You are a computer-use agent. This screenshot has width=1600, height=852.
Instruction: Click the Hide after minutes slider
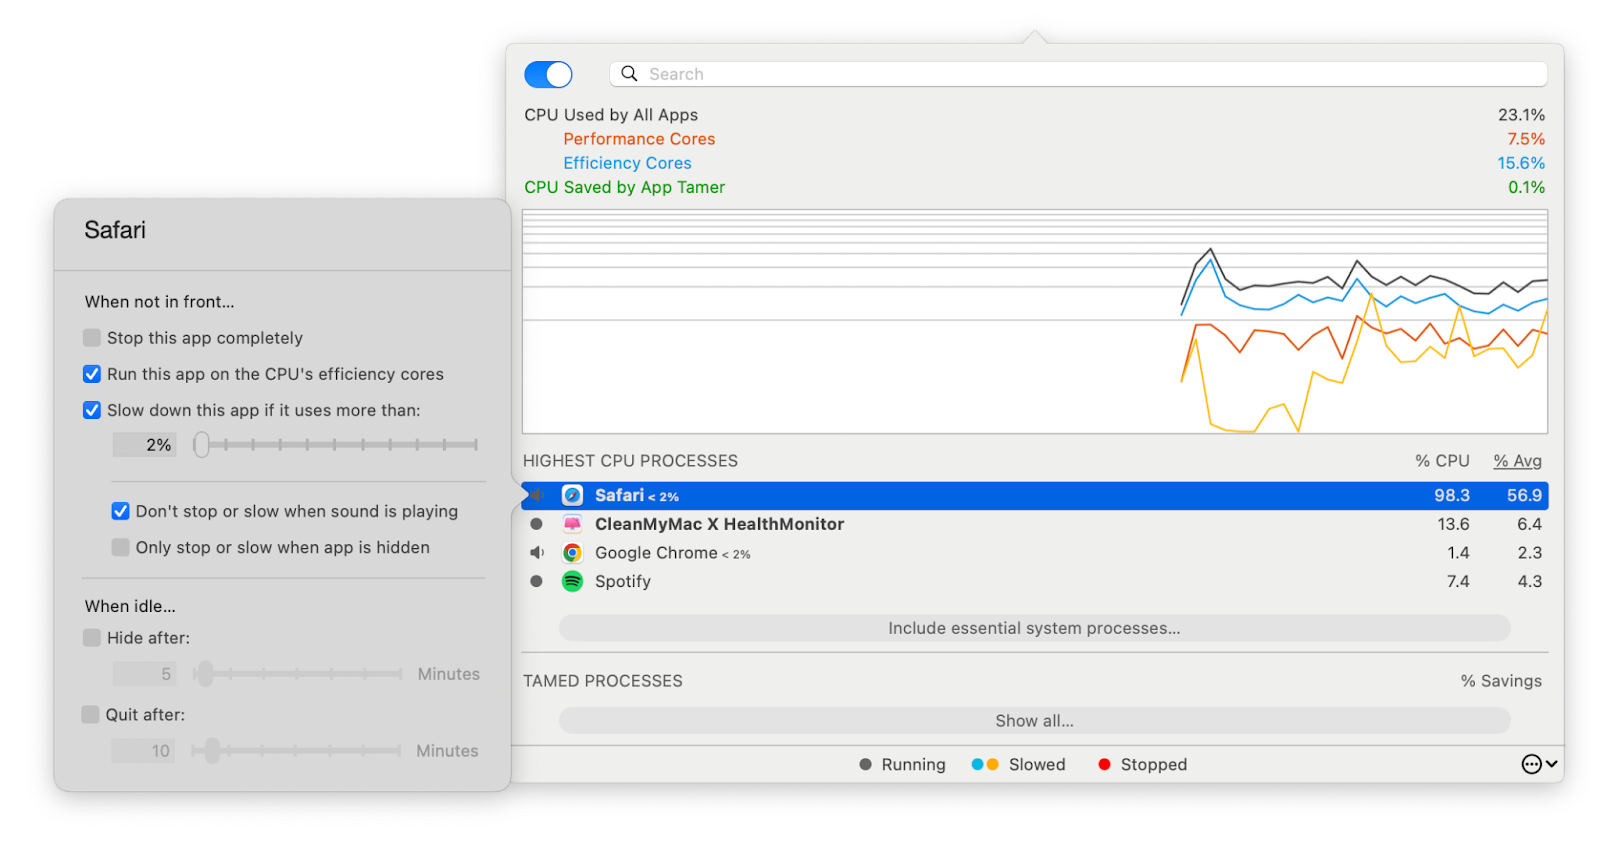click(297, 674)
